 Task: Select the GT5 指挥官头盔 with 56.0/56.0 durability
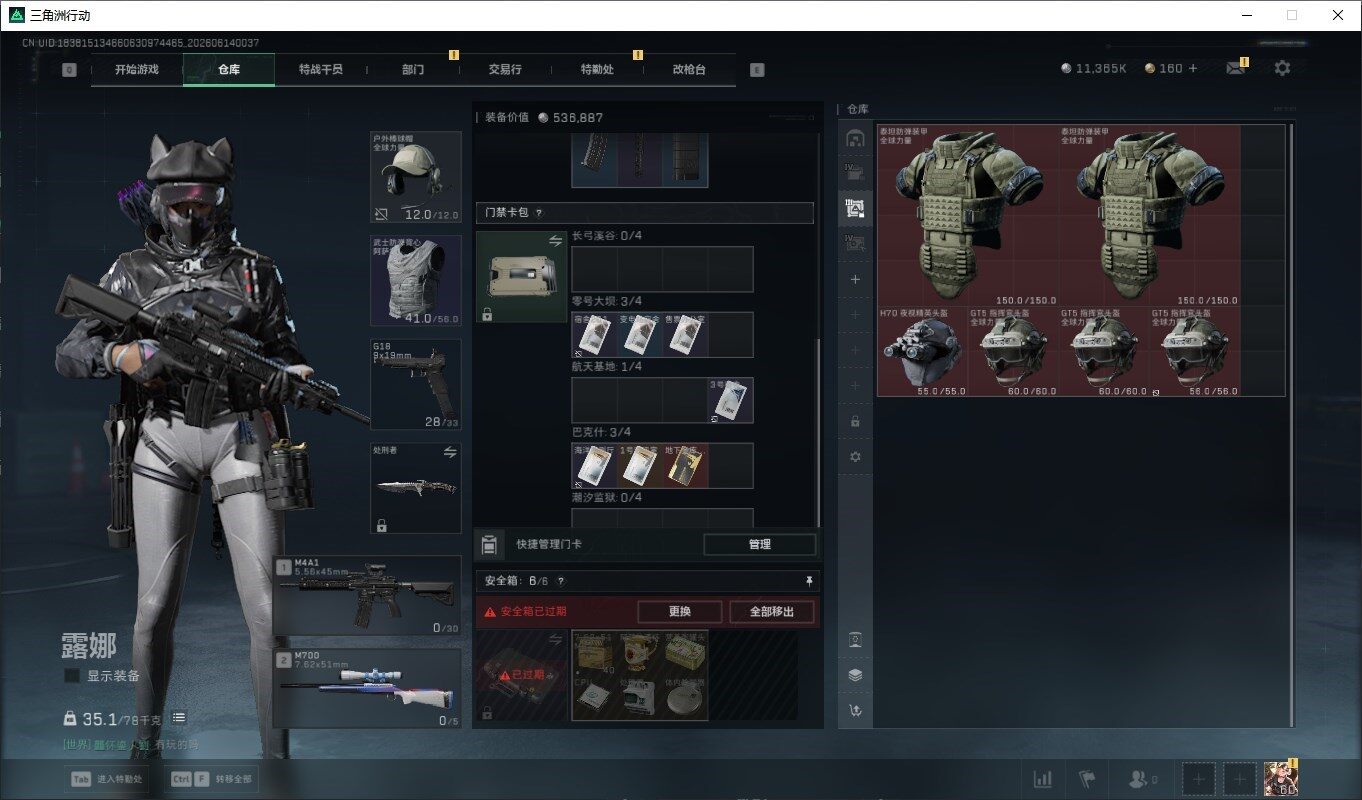pyautogui.click(x=1195, y=351)
